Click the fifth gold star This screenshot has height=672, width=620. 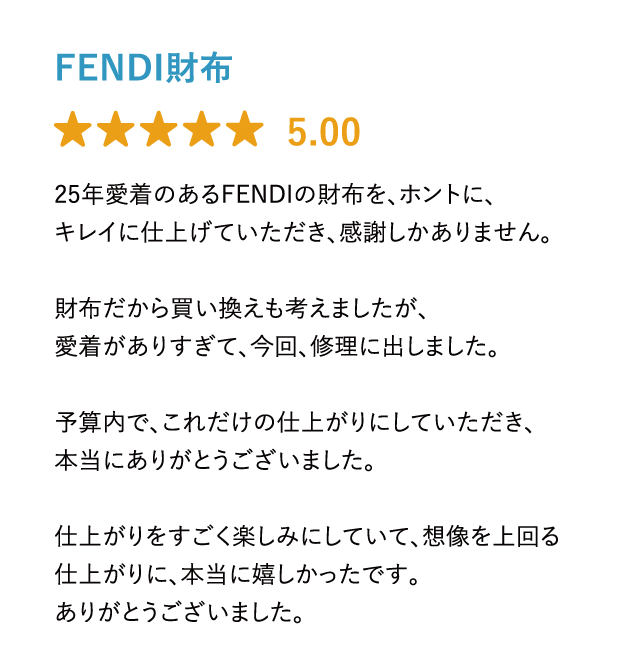[x=244, y=129]
